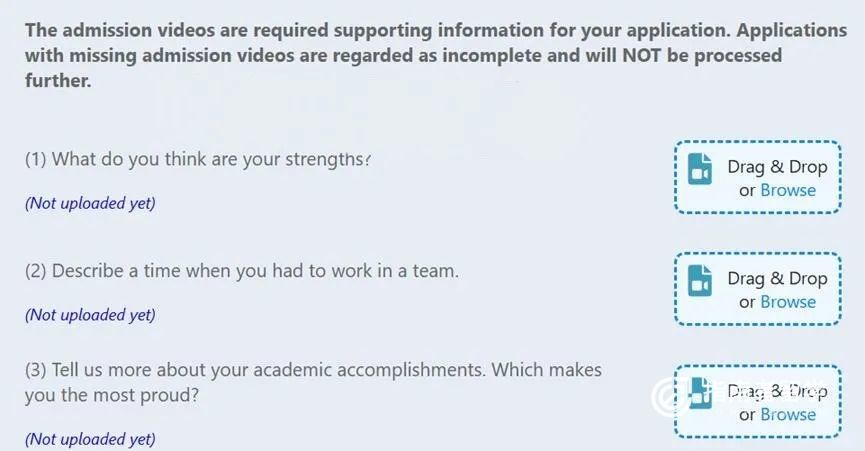Select the Not uploaded yet status under question 1
Image resolution: width=865 pixels, height=451 pixels.
click(x=90, y=203)
